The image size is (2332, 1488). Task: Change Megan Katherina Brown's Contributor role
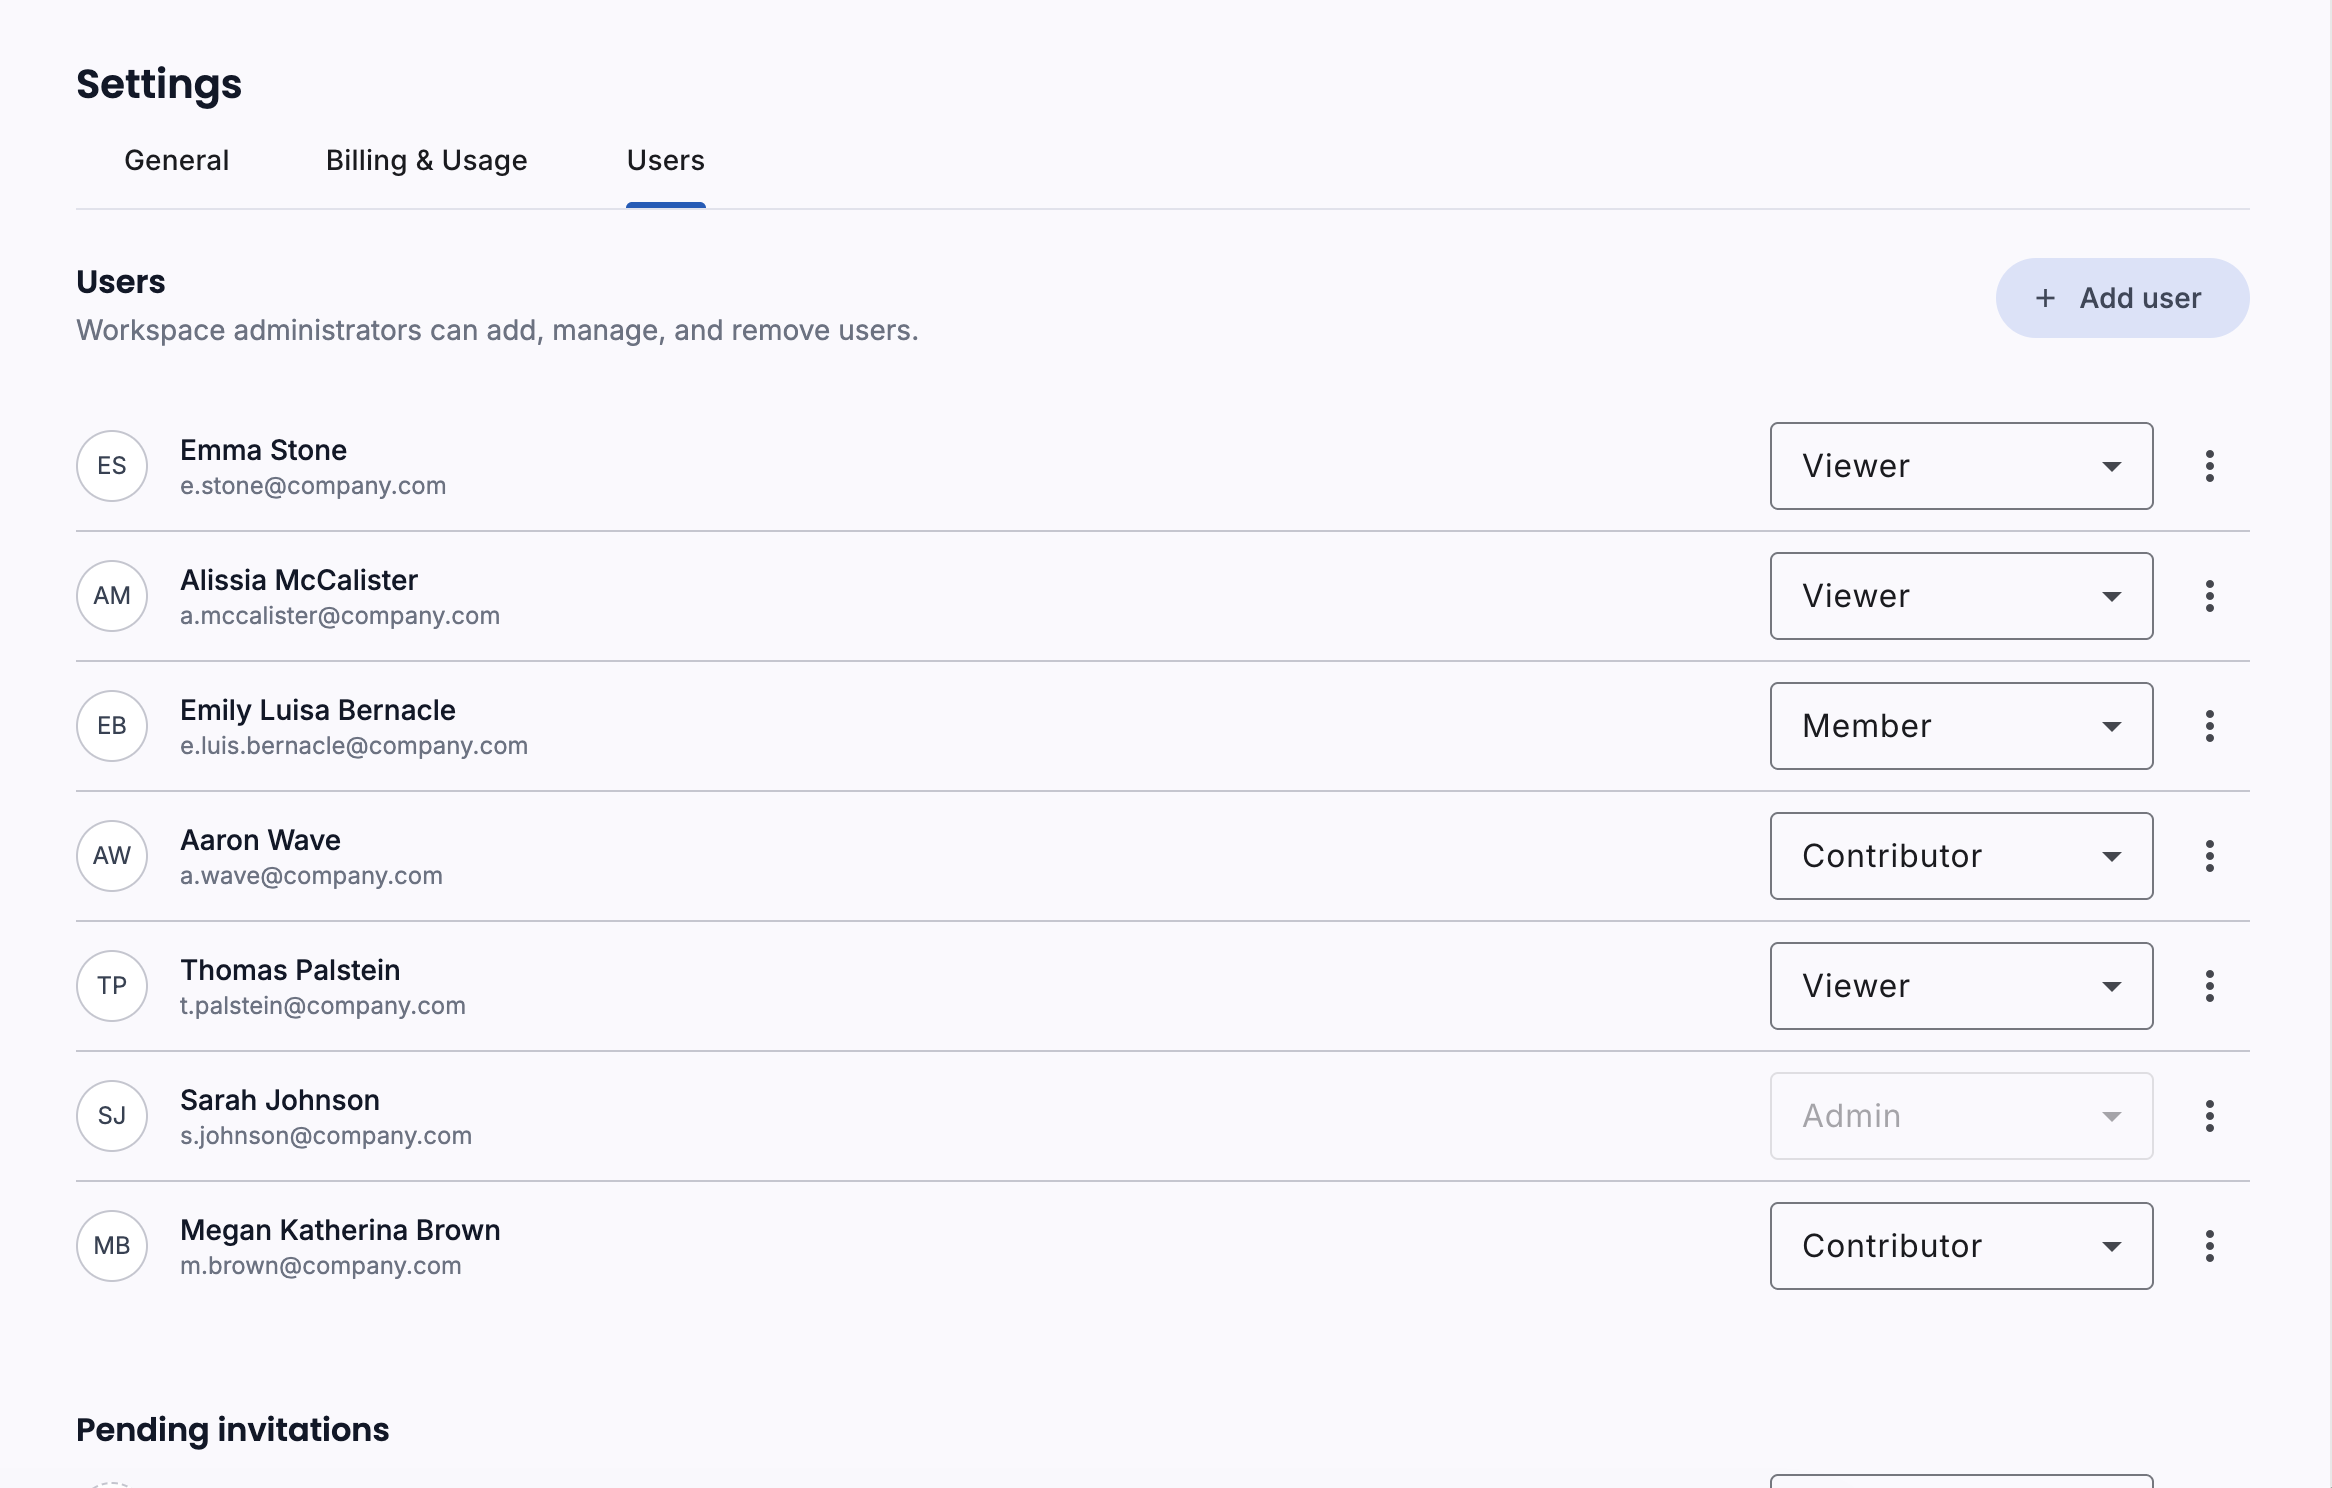1960,1246
